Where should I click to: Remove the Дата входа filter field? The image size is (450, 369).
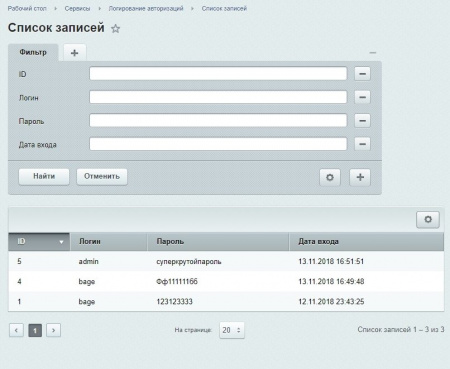[362, 144]
